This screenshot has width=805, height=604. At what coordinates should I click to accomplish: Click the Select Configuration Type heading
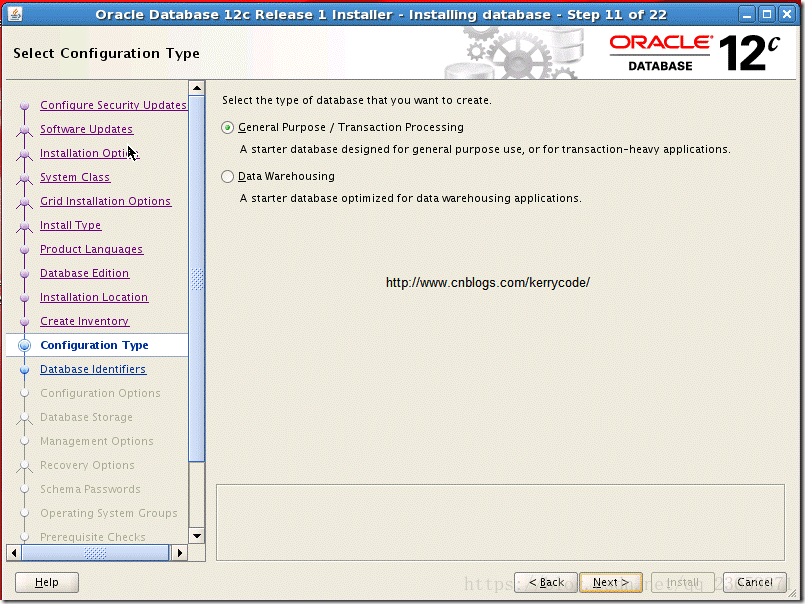coord(106,53)
